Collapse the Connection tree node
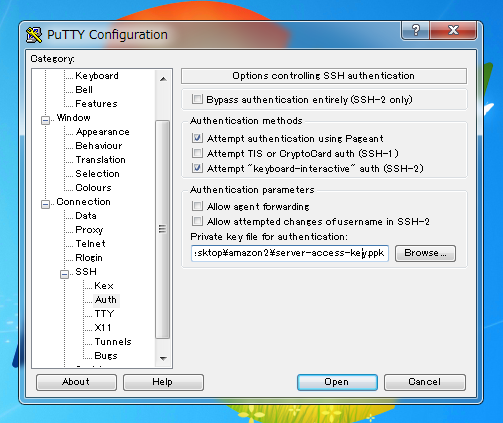This screenshot has width=503, height=423. tap(45, 204)
